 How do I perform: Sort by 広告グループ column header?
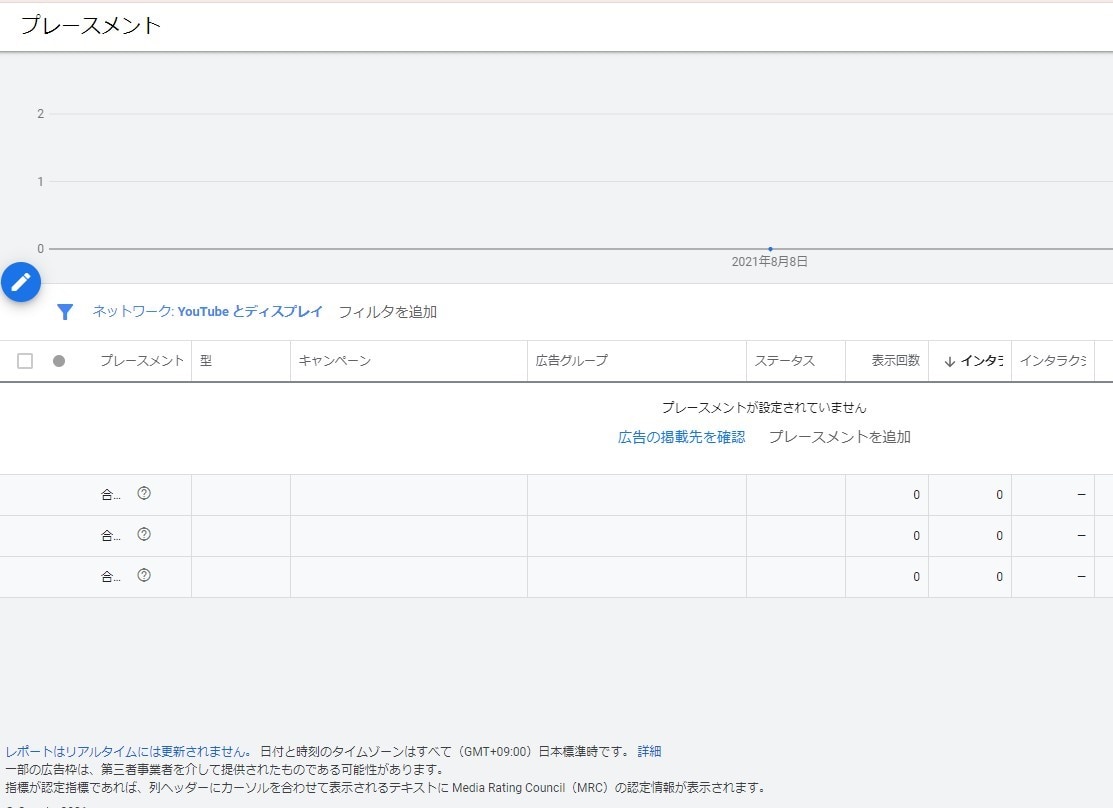[571, 361]
